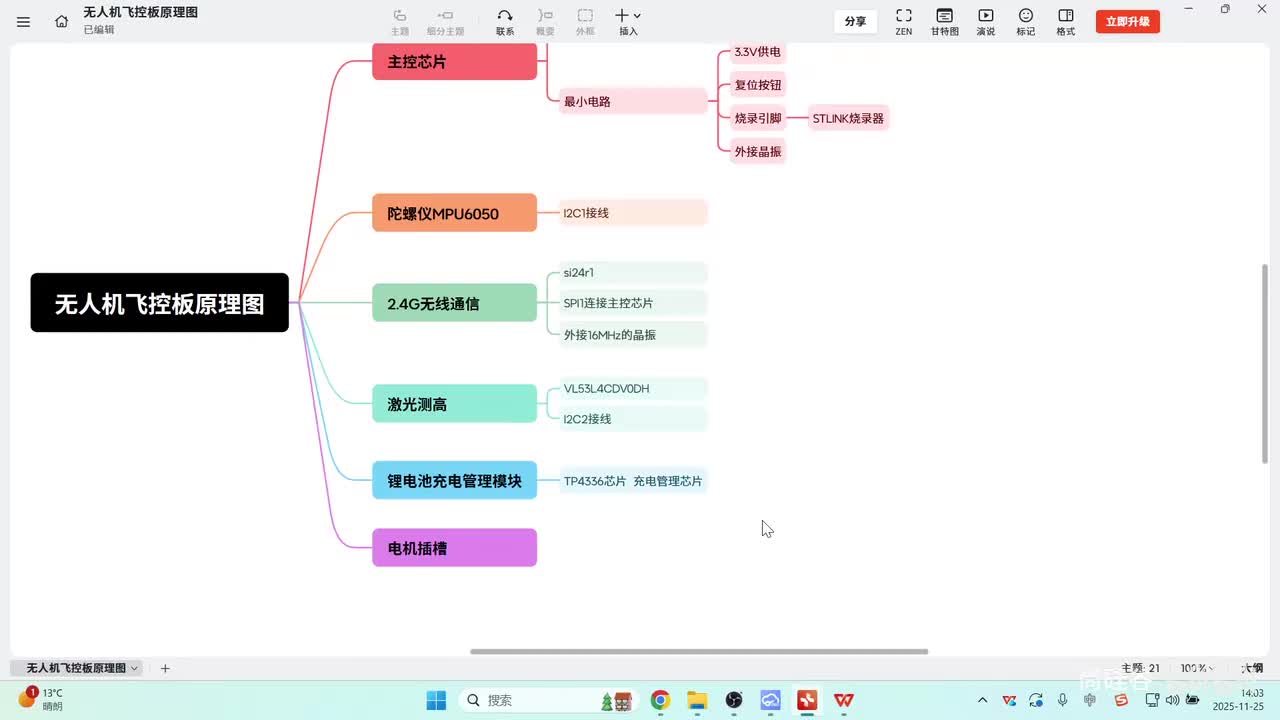Click the taskbar 搜索 search box
Image resolution: width=1280 pixels, height=720 pixels.
pos(548,700)
